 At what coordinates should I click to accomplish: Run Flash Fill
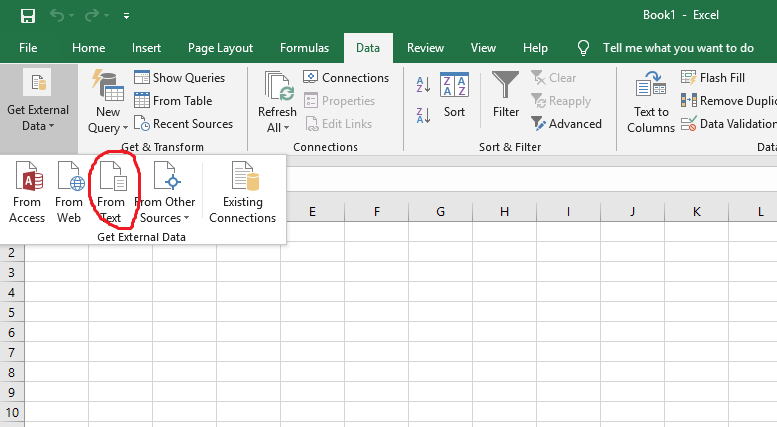tap(713, 77)
